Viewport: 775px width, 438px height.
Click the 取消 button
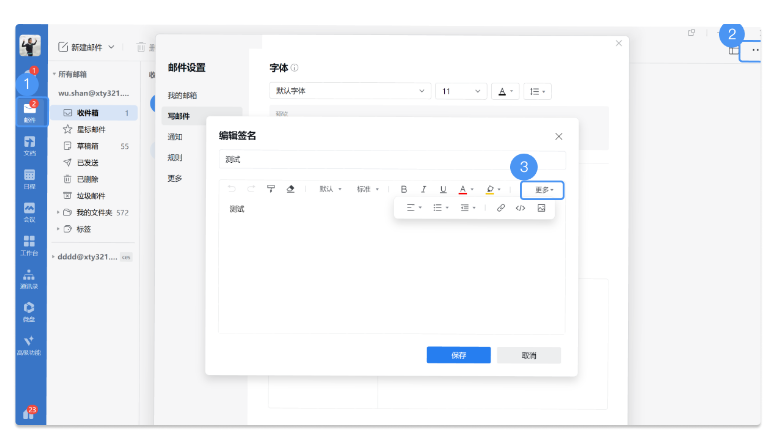pyautogui.click(x=529, y=355)
